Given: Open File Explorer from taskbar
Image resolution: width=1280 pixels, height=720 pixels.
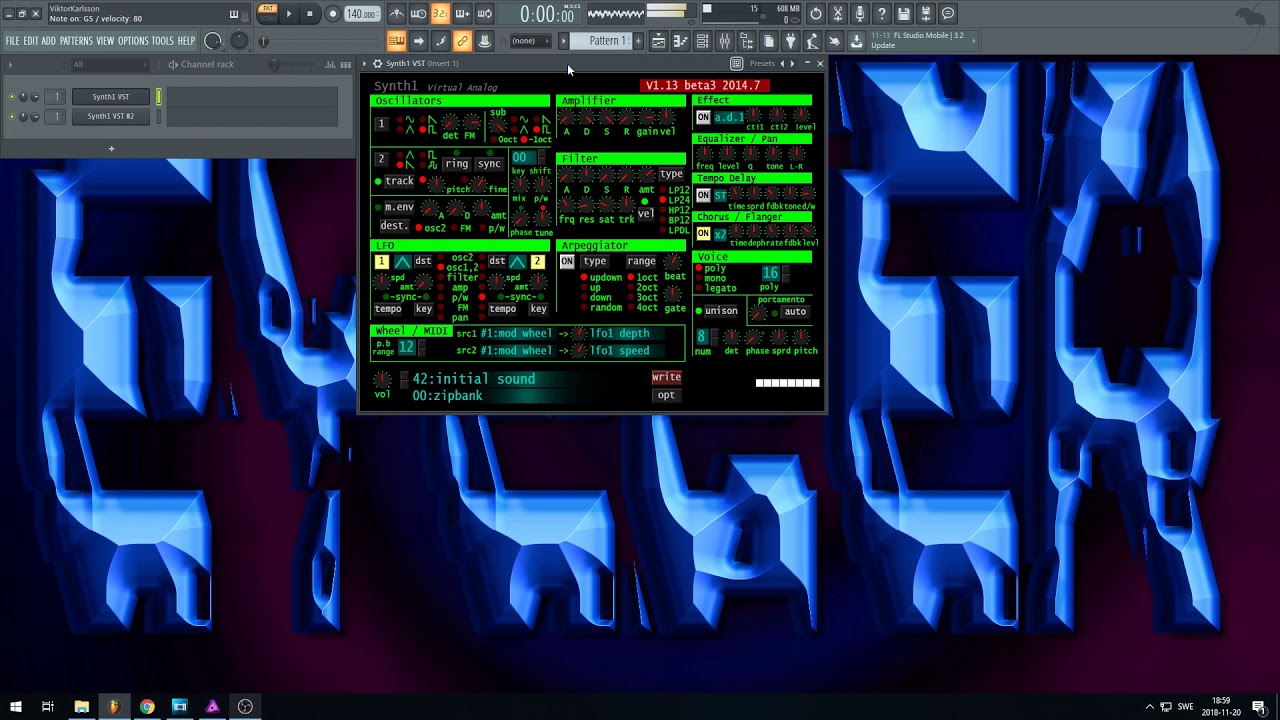Looking at the screenshot, I should coord(82,707).
